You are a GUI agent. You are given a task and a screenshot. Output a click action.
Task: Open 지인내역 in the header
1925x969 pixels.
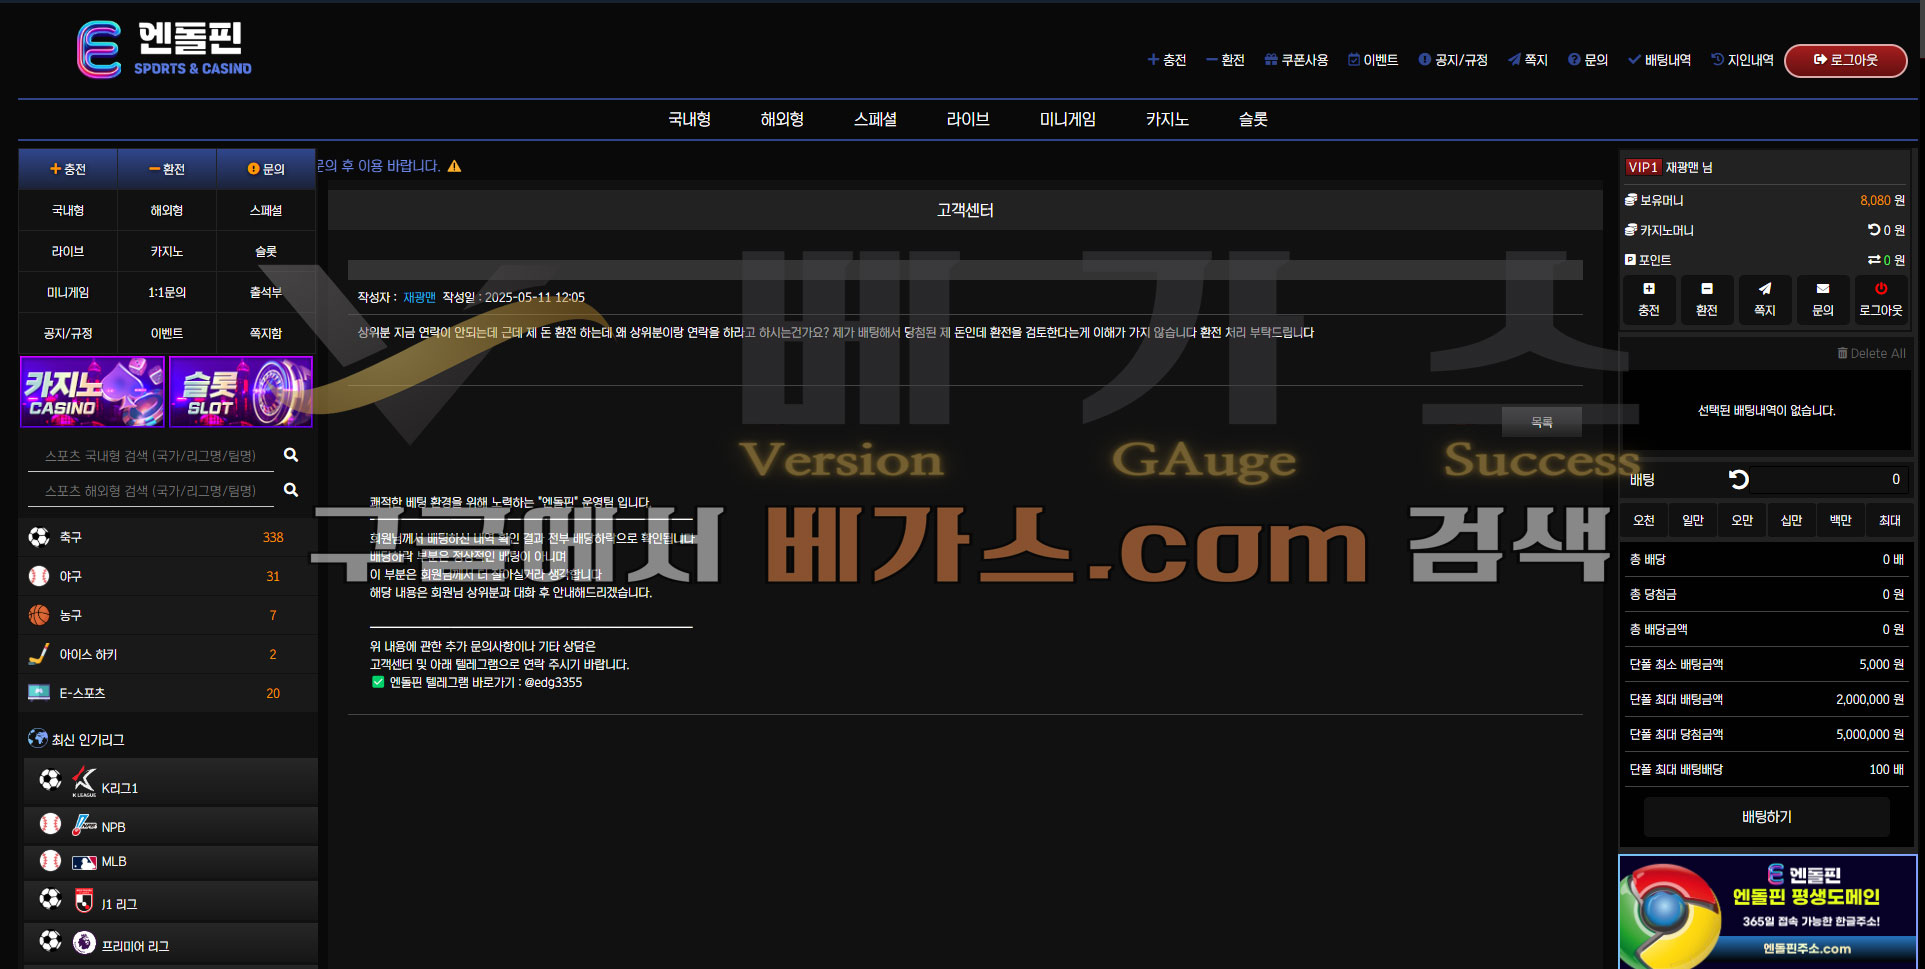click(x=1742, y=60)
